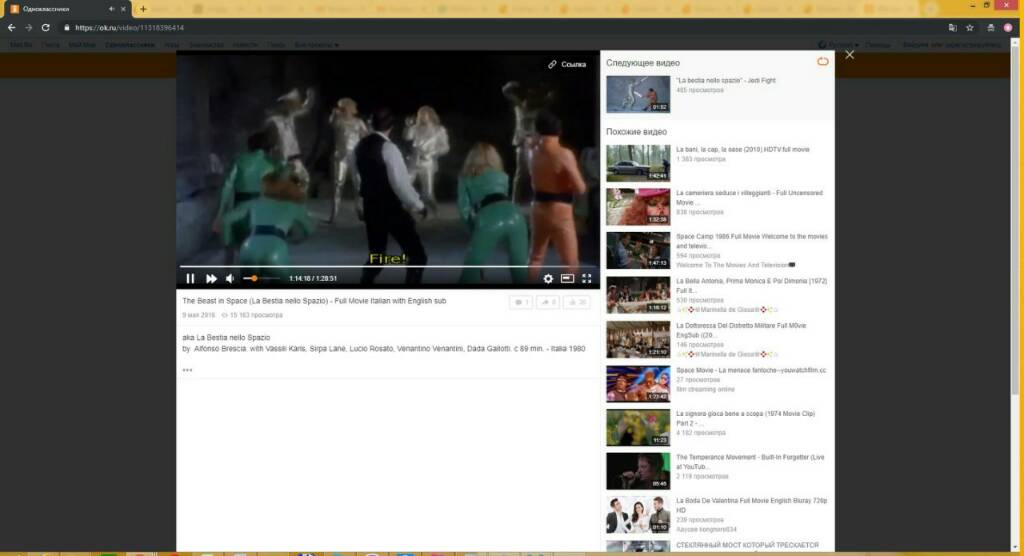Close the video overlay with X
1024x556 pixels.
tap(849, 55)
